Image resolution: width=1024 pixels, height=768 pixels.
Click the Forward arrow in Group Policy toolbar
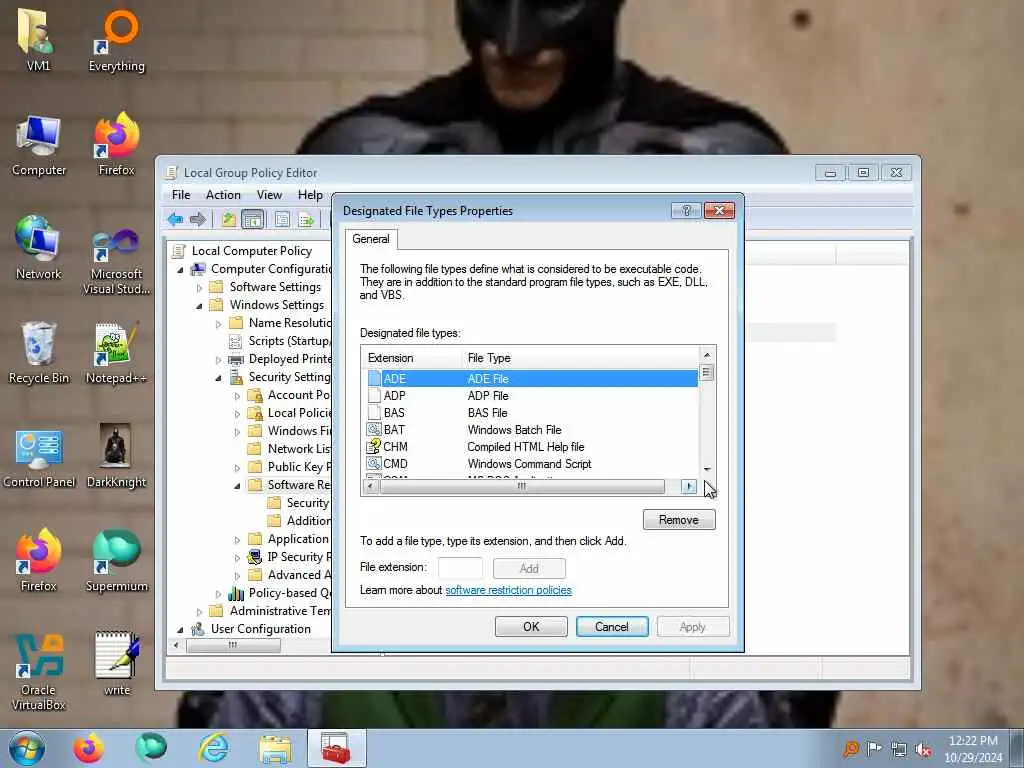[x=198, y=219]
